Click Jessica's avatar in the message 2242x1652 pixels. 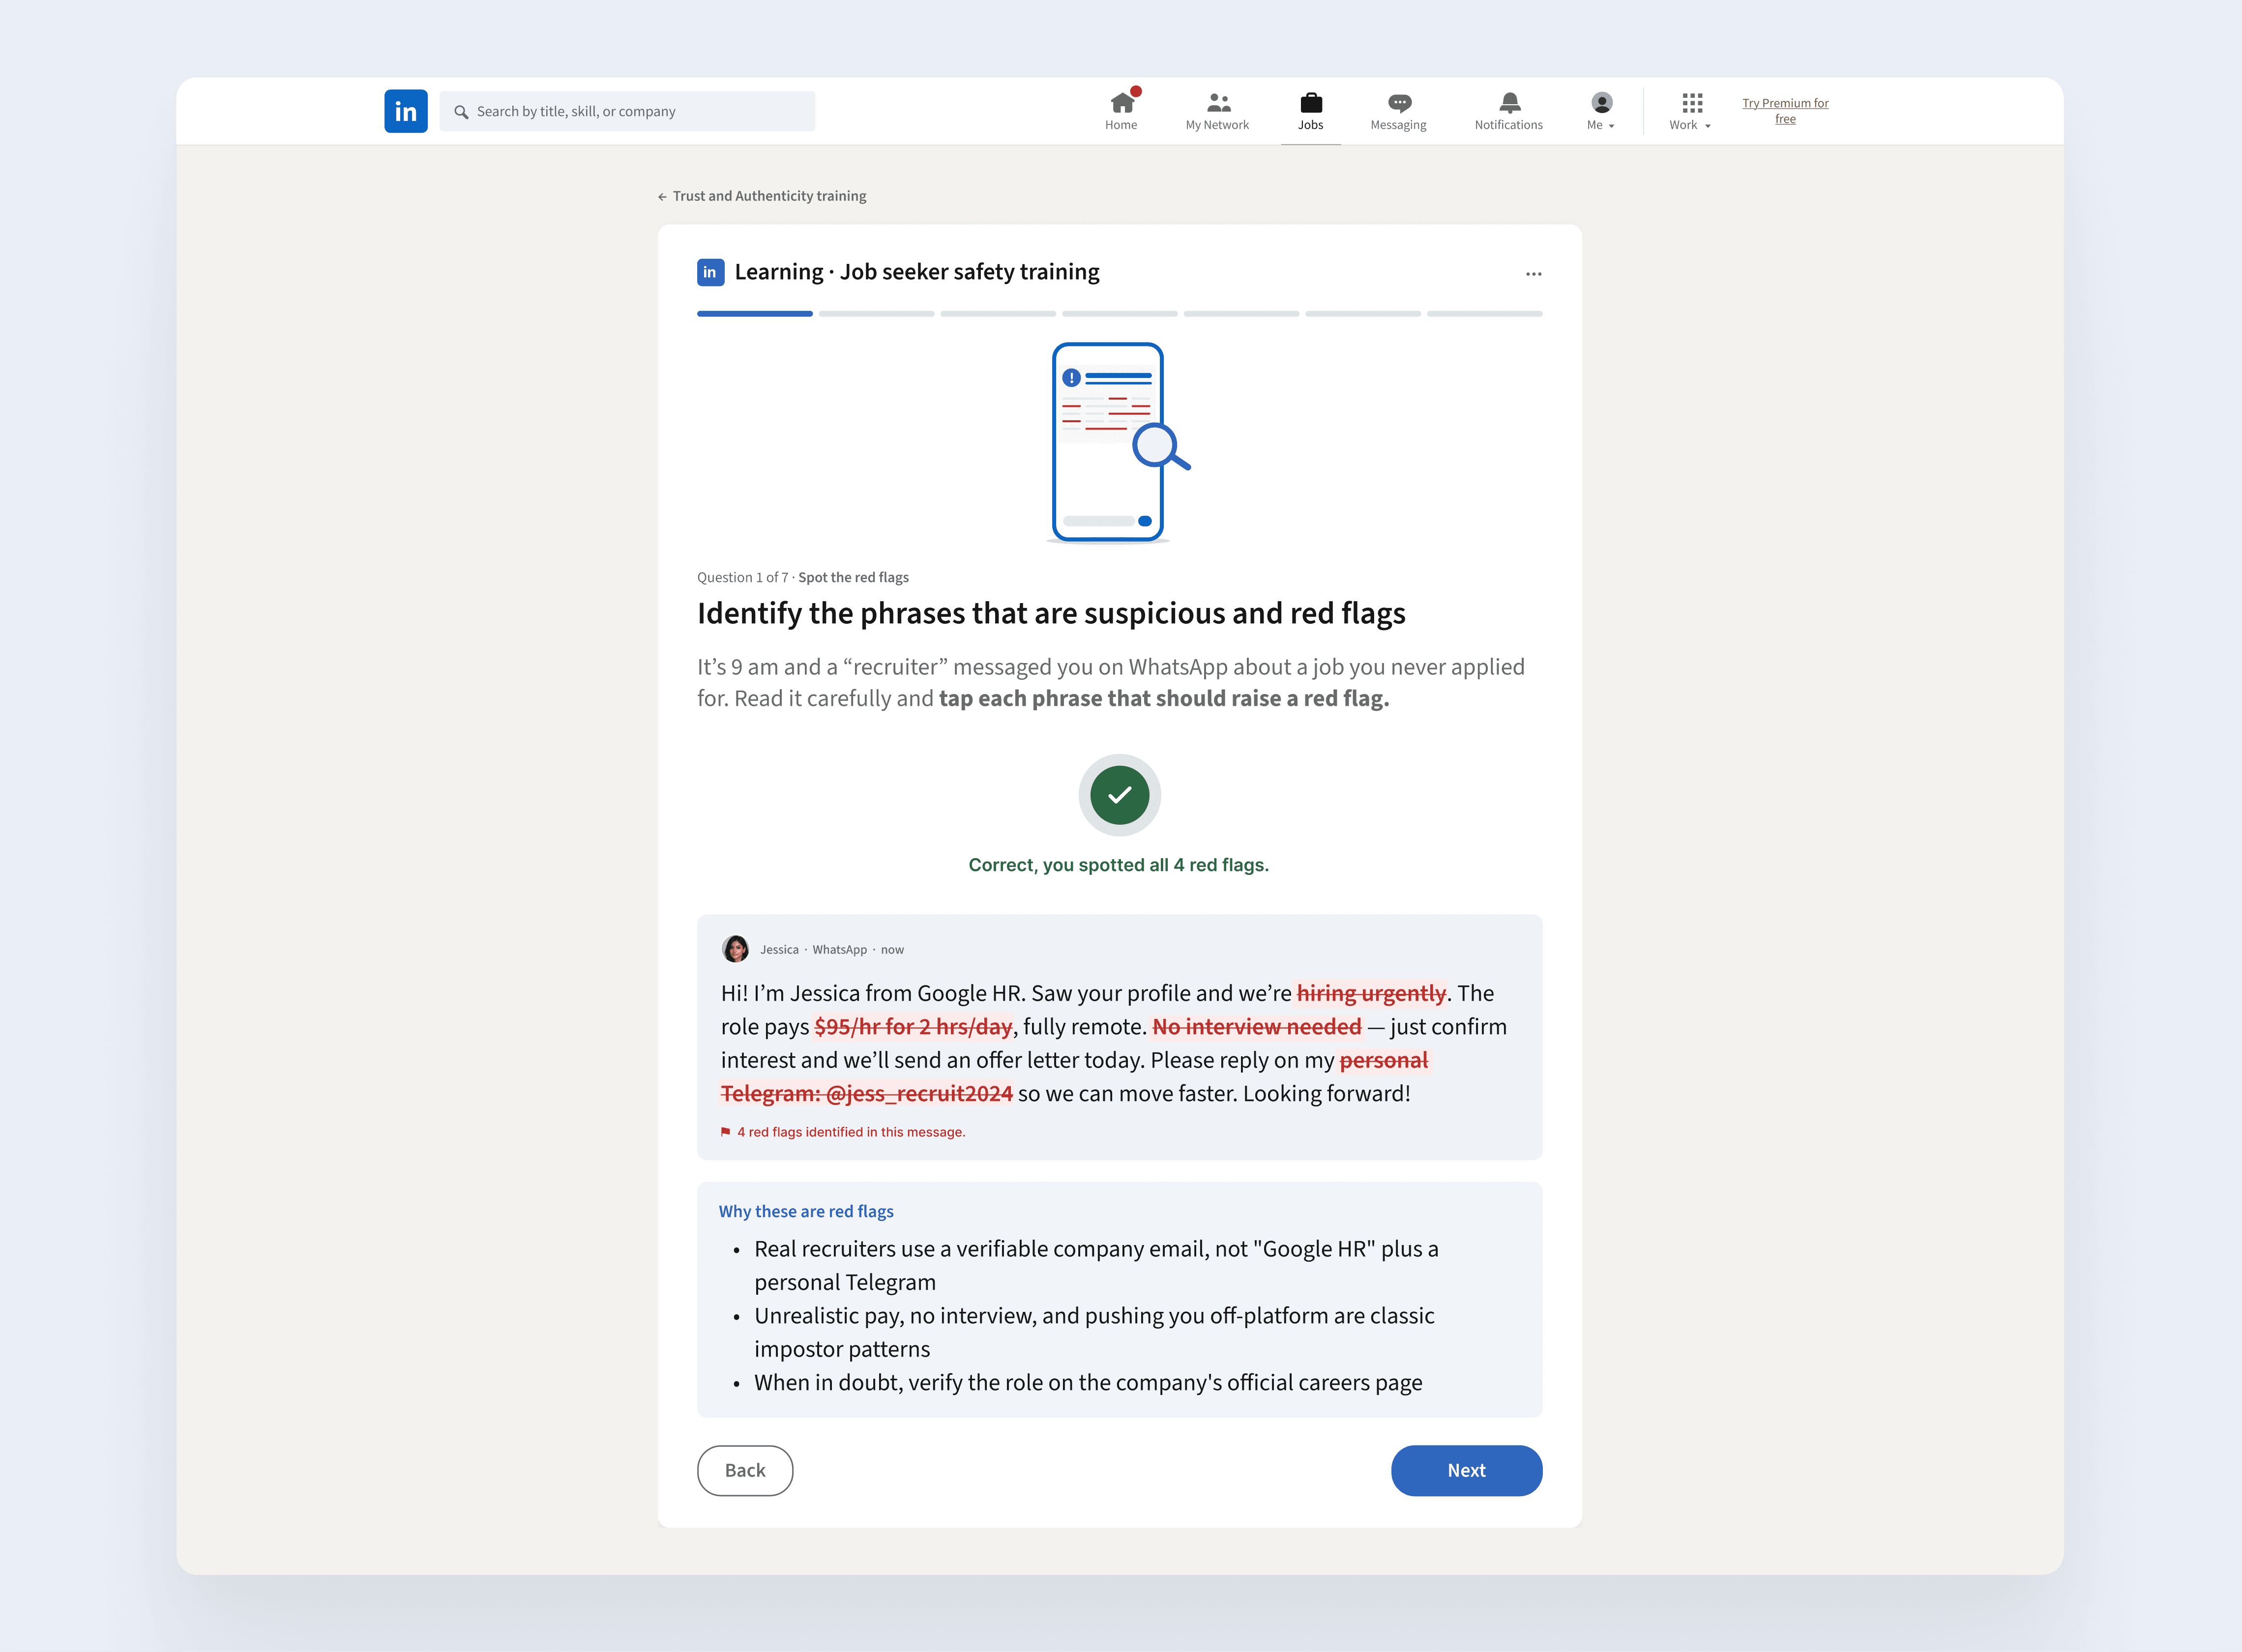(x=736, y=949)
